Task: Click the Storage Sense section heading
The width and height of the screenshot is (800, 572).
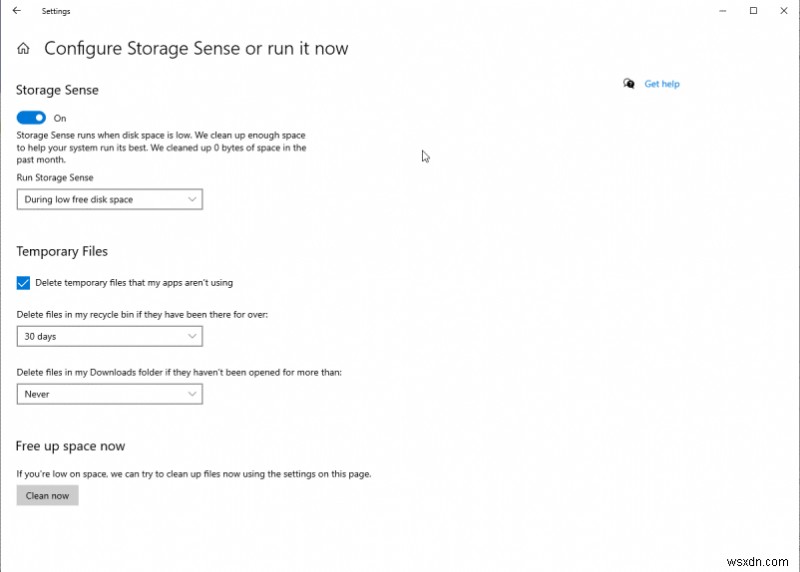Action: pyautogui.click(x=57, y=90)
